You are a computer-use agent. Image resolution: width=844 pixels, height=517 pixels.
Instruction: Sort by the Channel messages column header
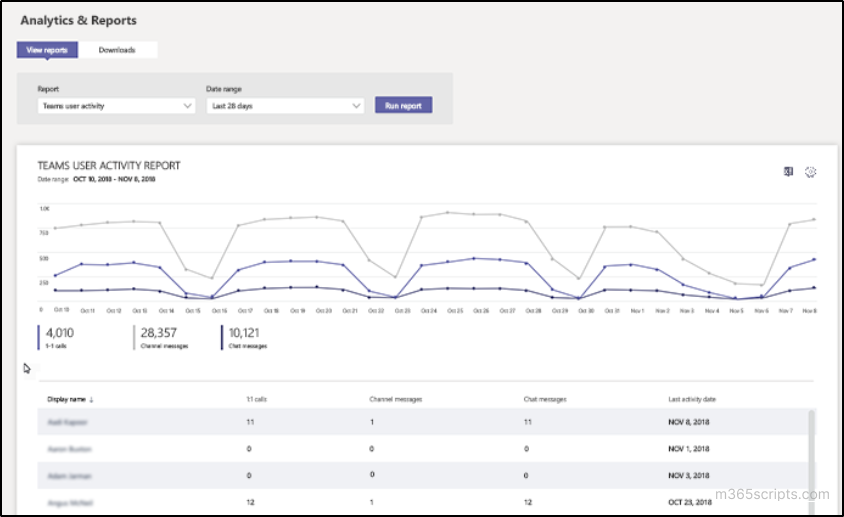tap(396, 399)
